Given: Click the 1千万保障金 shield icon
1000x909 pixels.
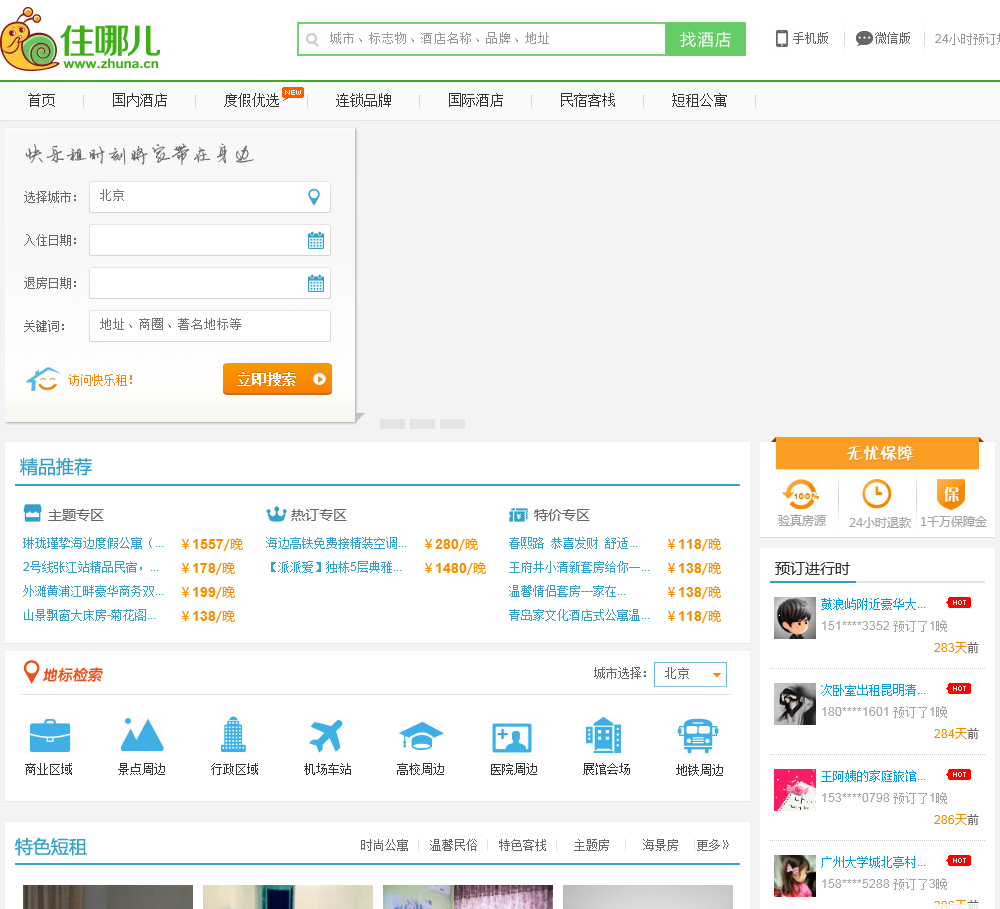Looking at the screenshot, I should (951, 494).
